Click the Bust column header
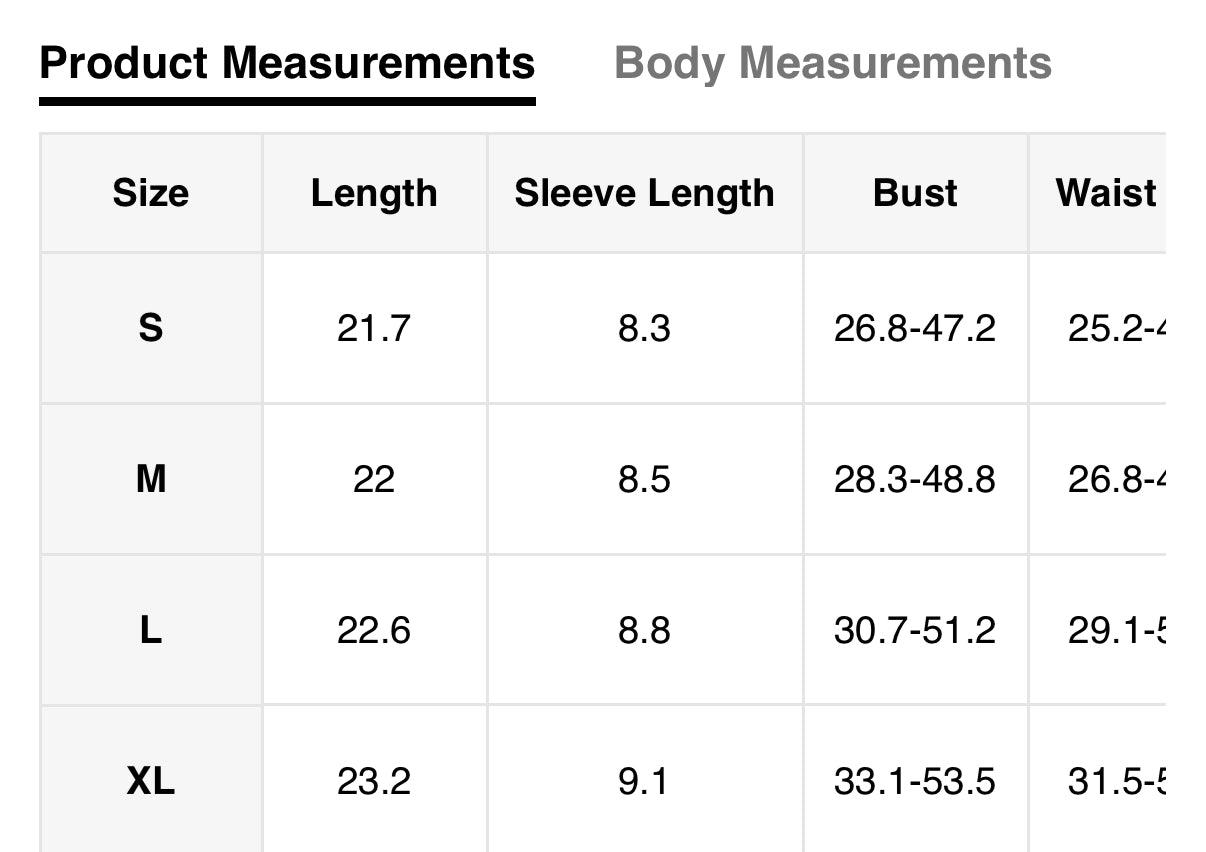The width and height of the screenshot is (1206, 852). (915, 193)
